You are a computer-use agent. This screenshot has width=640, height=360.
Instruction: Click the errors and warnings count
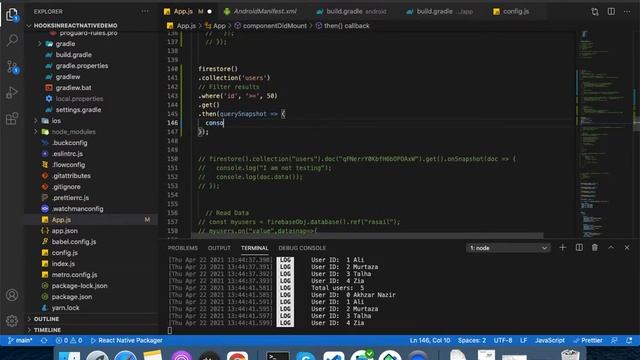pyautogui.click(x=69, y=340)
